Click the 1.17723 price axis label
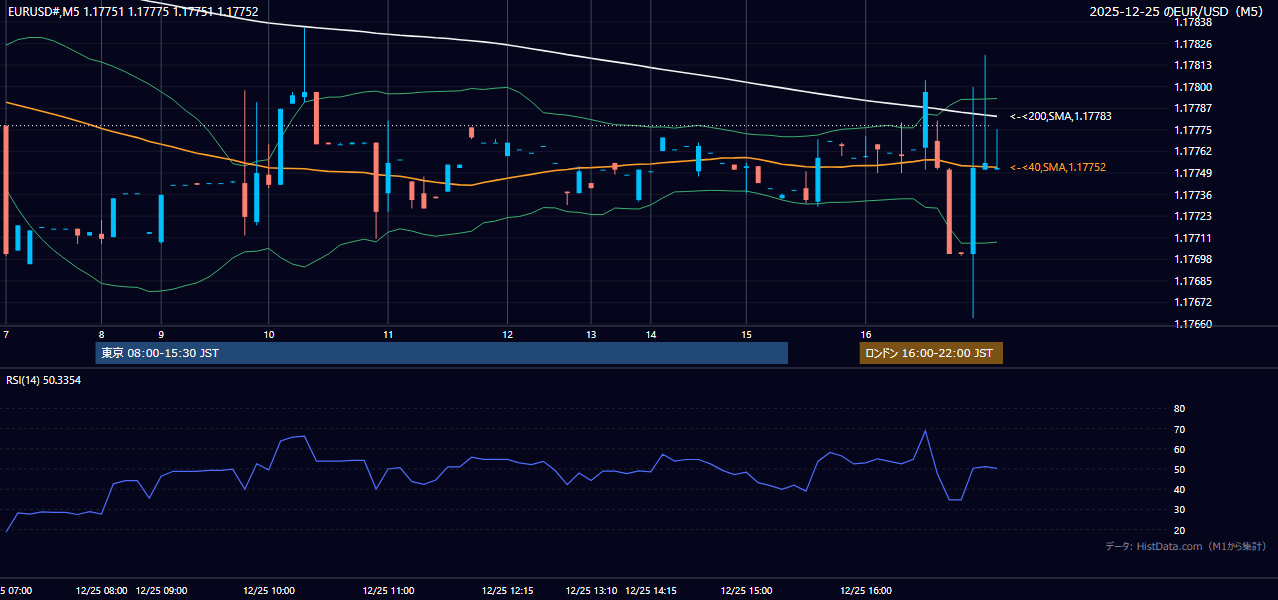Screen dimensions: 1278x600 point(1192,217)
